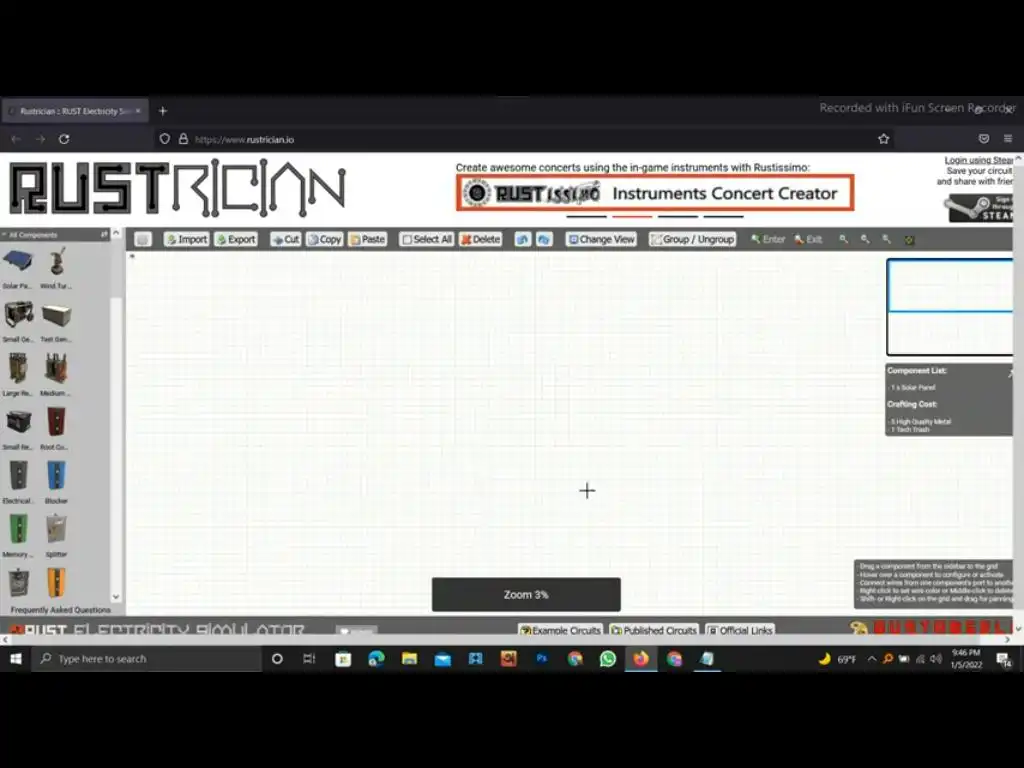Open Frequently Asked Questions link
Screen dimensions: 1024x768
(x=61, y=610)
